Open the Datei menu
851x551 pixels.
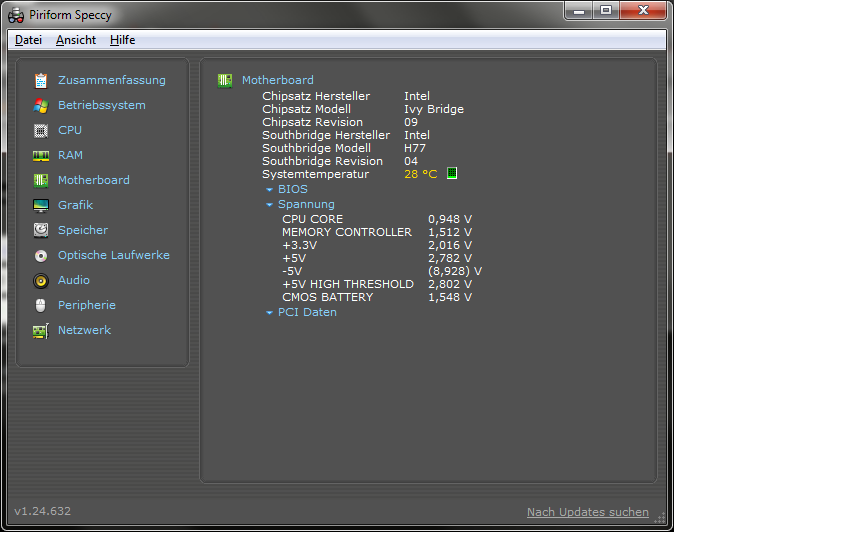(28, 40)
